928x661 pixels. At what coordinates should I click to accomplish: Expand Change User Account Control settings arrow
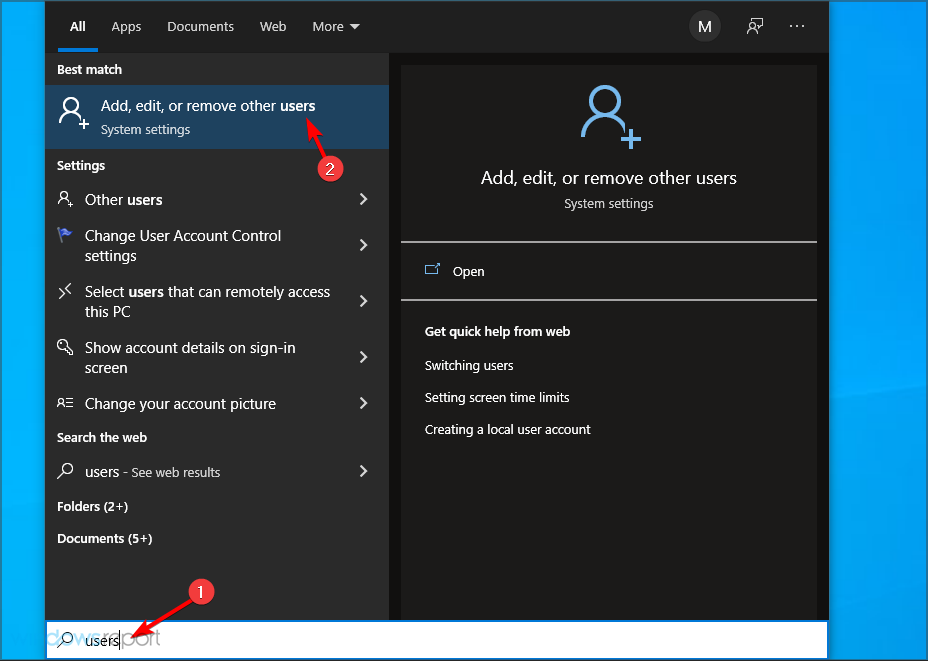[x=363, y=245]
